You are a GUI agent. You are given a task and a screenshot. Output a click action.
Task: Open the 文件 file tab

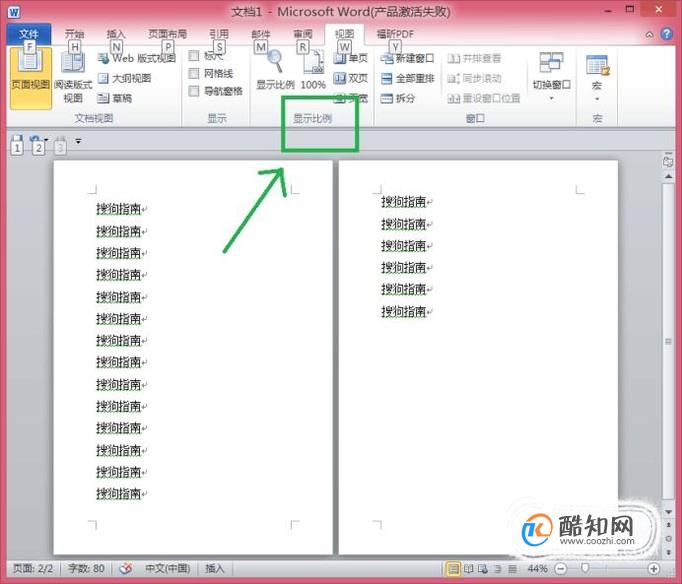point(29,34)
